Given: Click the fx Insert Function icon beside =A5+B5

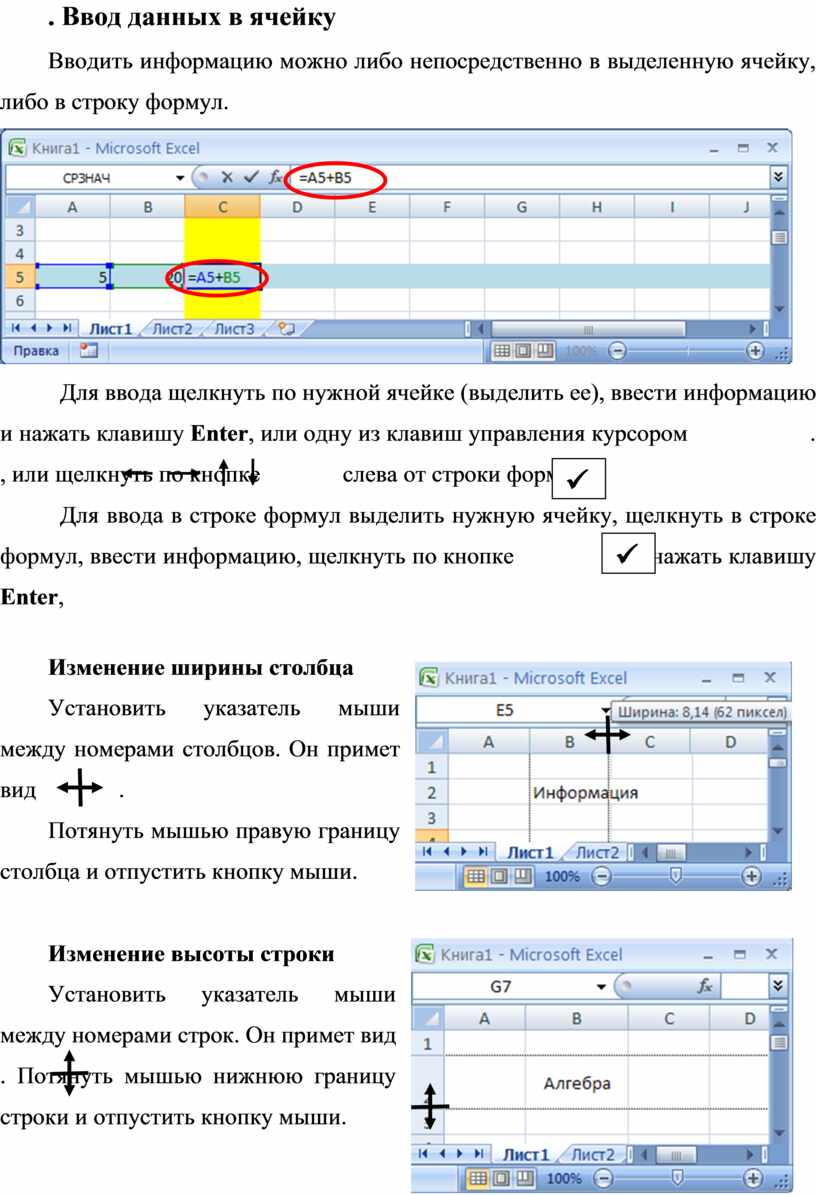Looking at the screenshot, I should [274, 178].
